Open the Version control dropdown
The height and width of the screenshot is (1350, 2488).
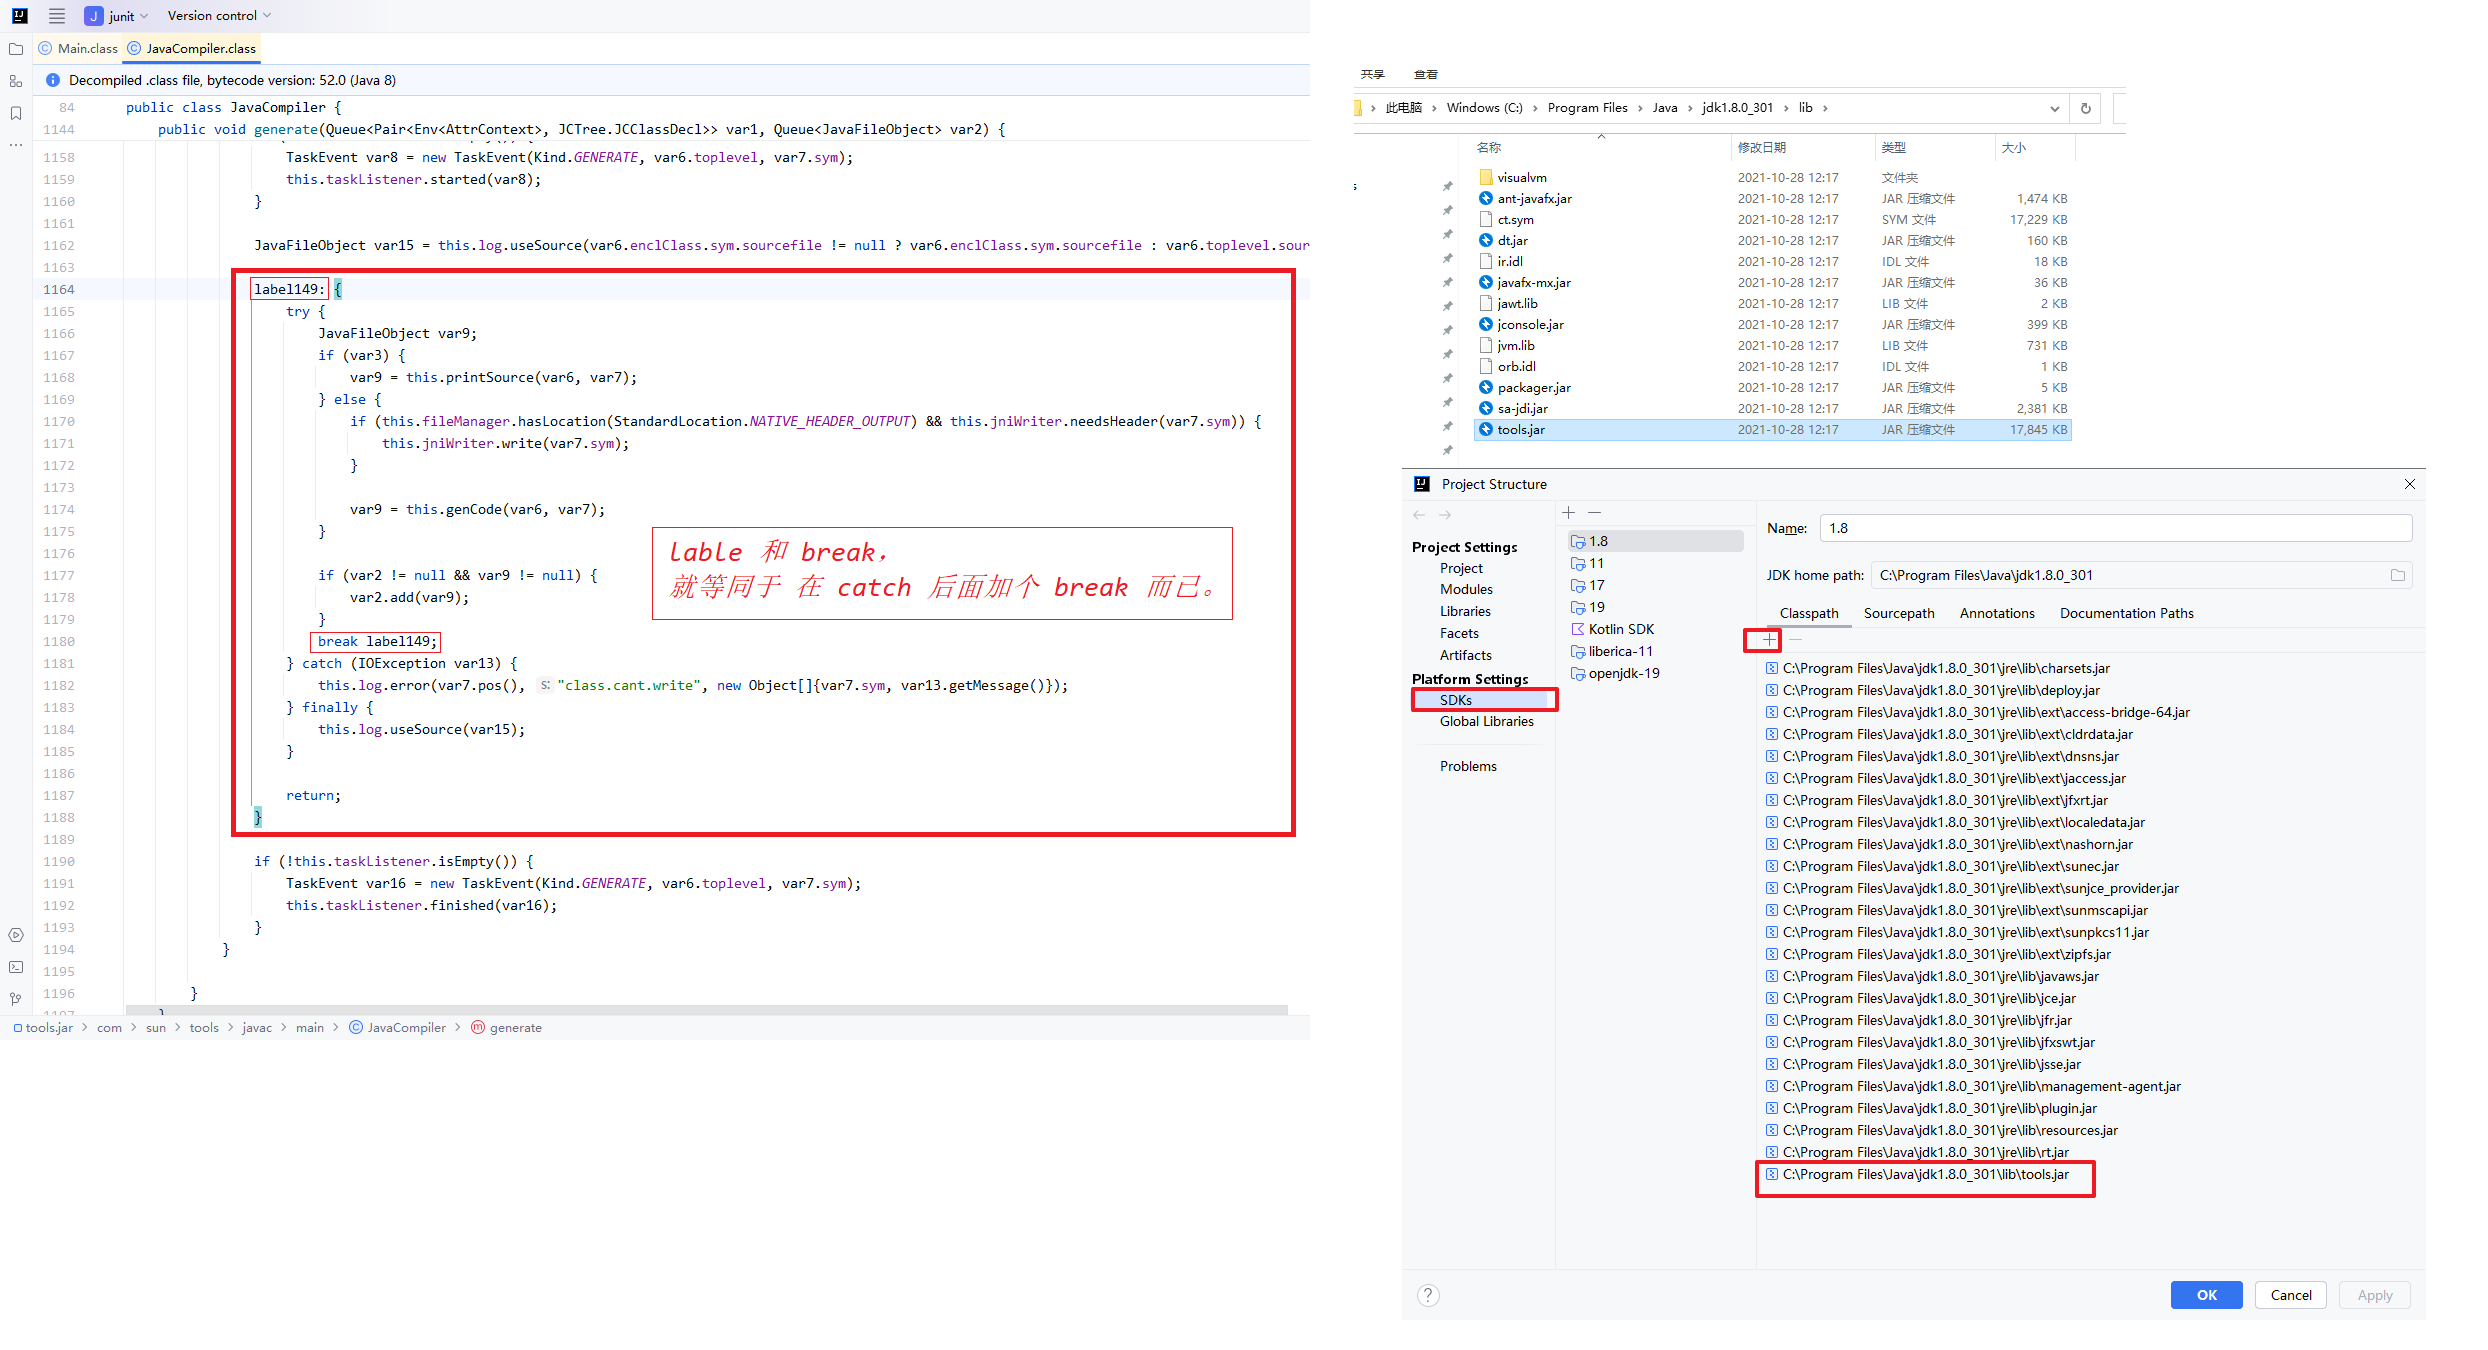[219, 16]
